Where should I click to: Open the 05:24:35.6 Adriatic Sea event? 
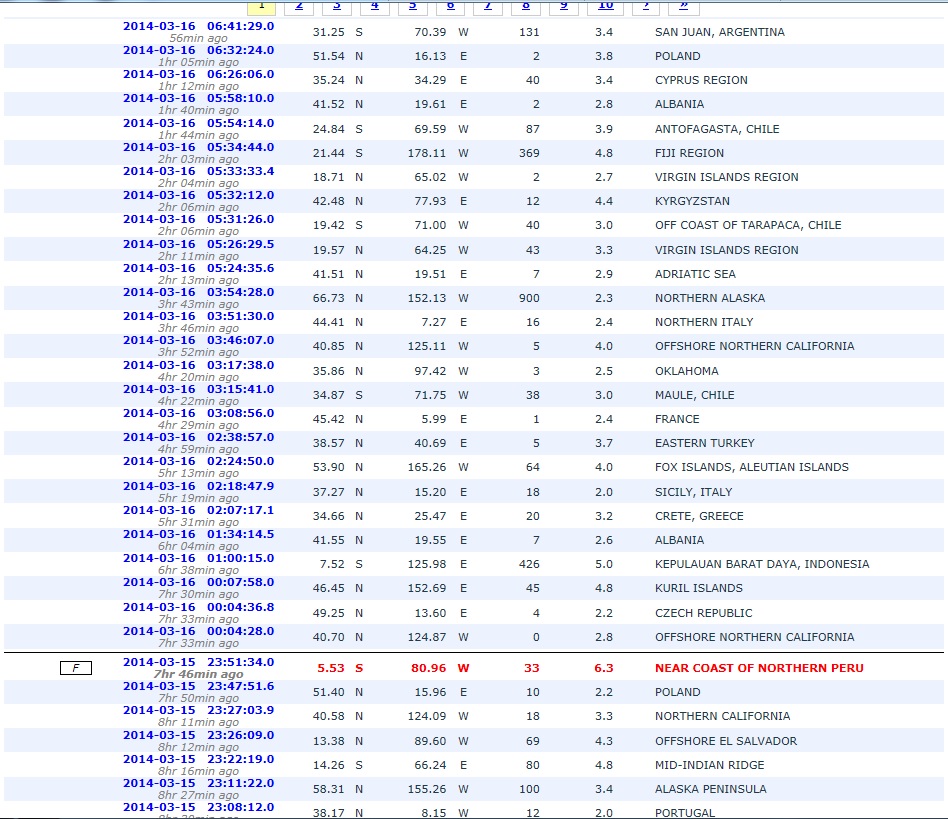point(198,269)
